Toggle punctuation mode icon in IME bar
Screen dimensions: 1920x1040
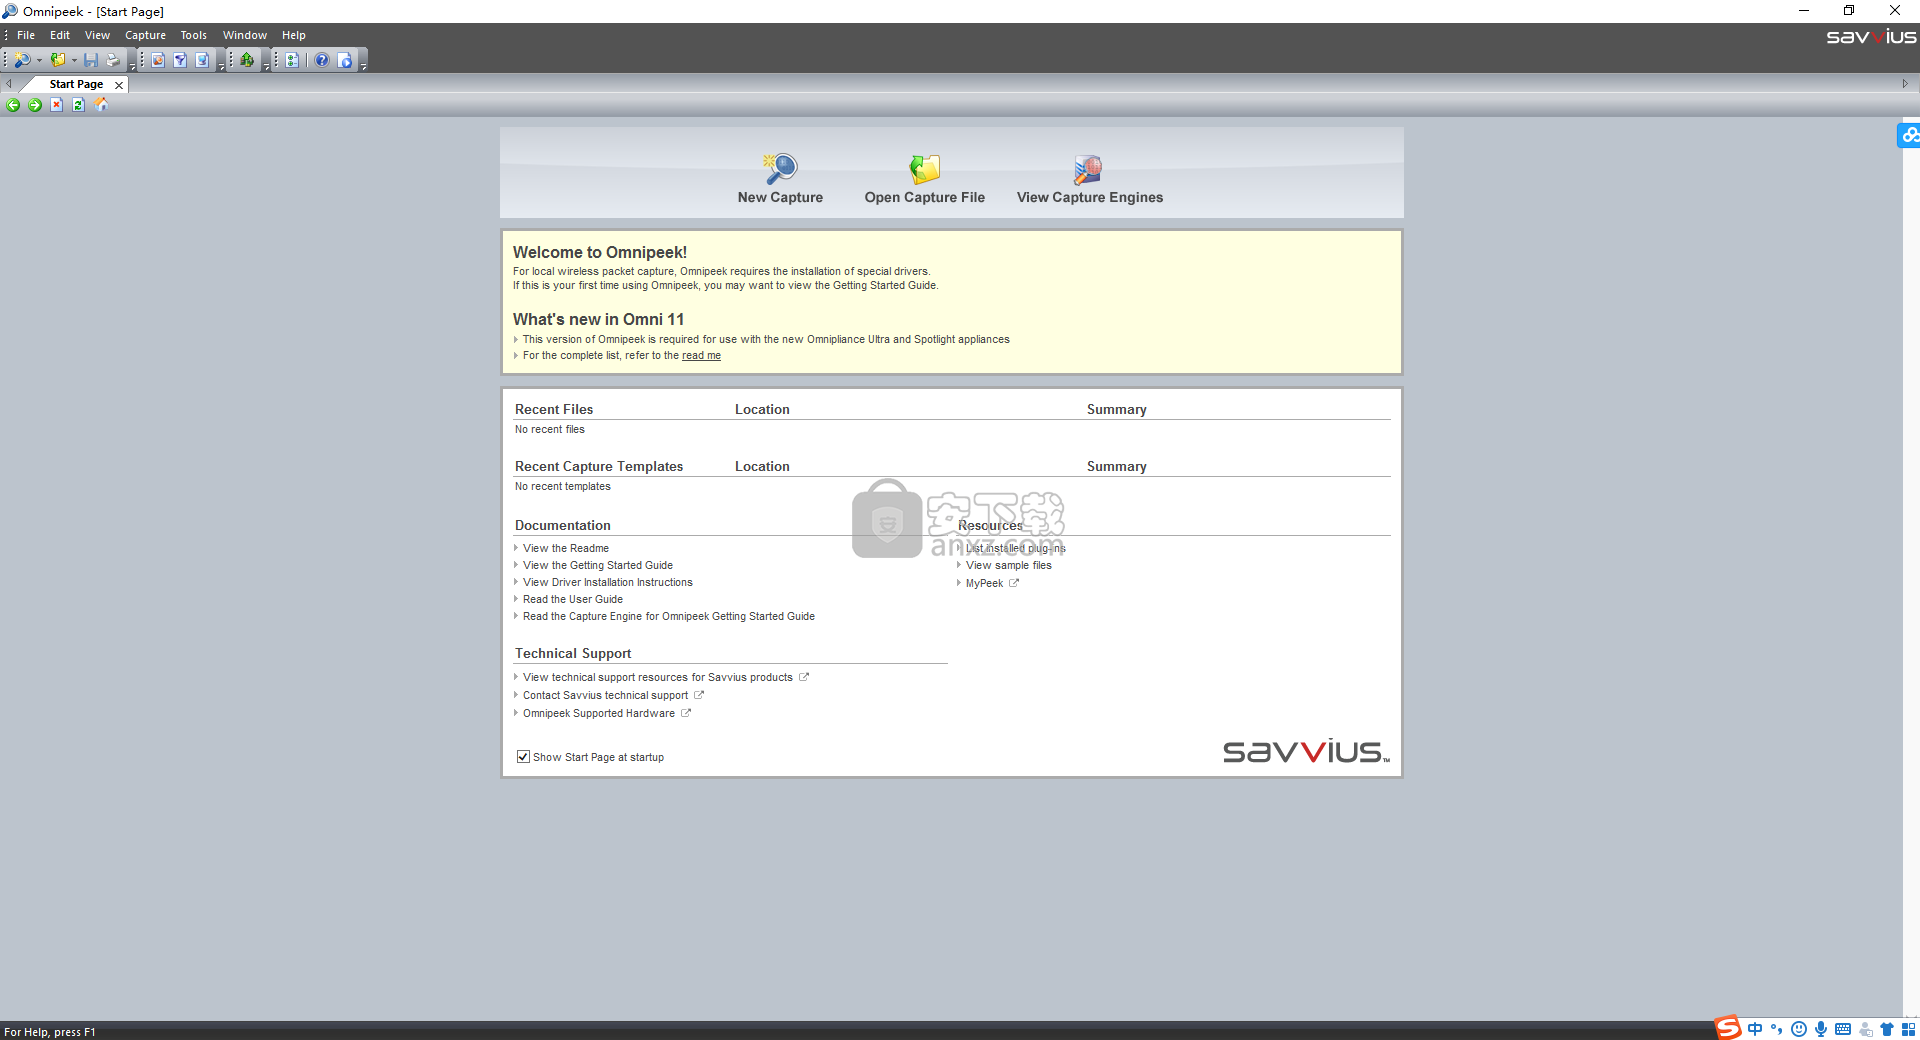pos(1777,1029)
